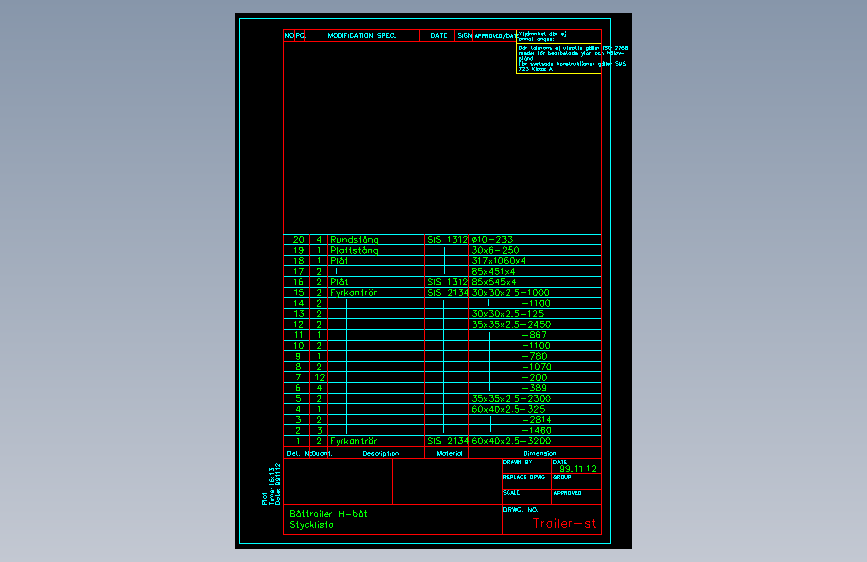Click the title 'Båttrailer H-båt'
The height and width of the screenshot is (562, 867).
click(328, 513)
